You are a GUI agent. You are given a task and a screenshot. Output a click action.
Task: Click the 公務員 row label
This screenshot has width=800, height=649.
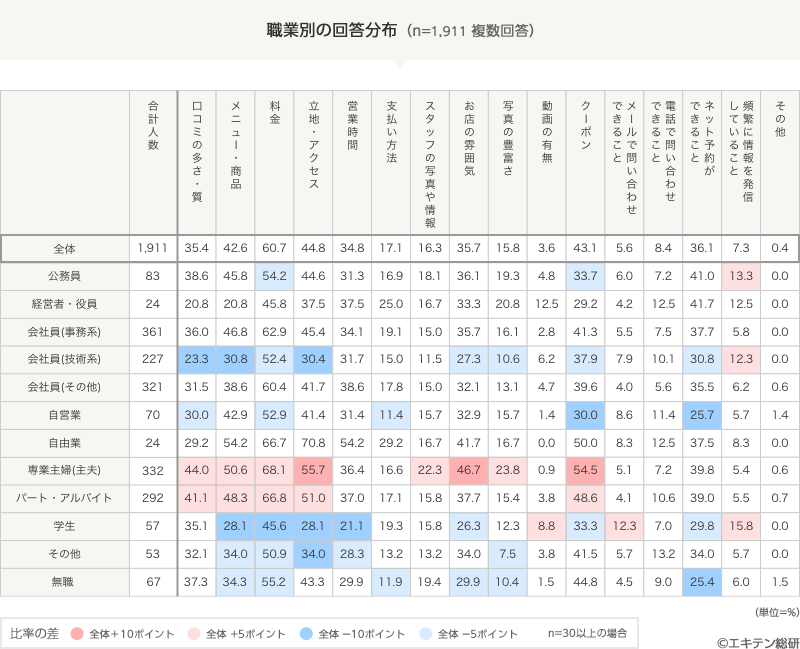point(64,275)
